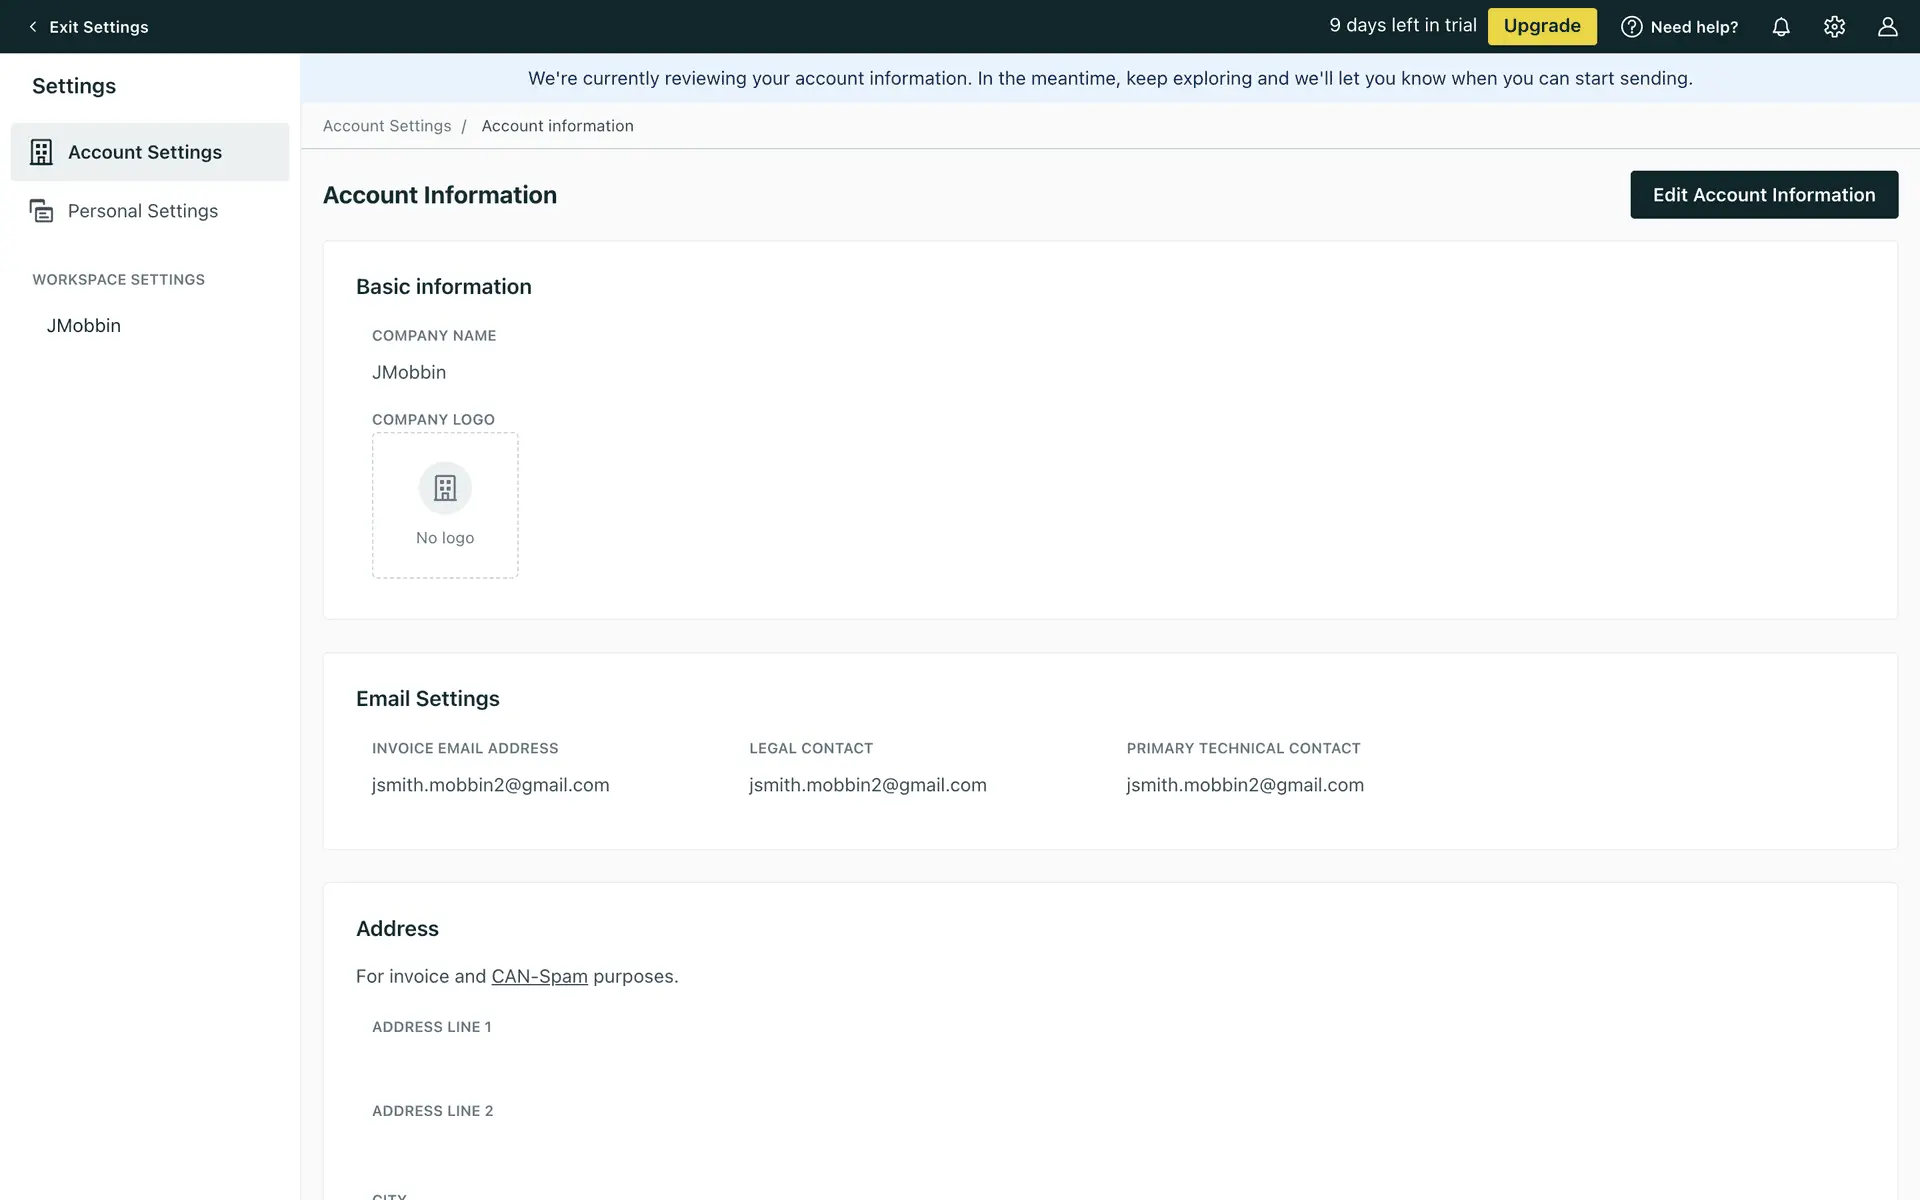Click the invoice email address value
Viewport: 1920px width, 1200px height.
490,785
